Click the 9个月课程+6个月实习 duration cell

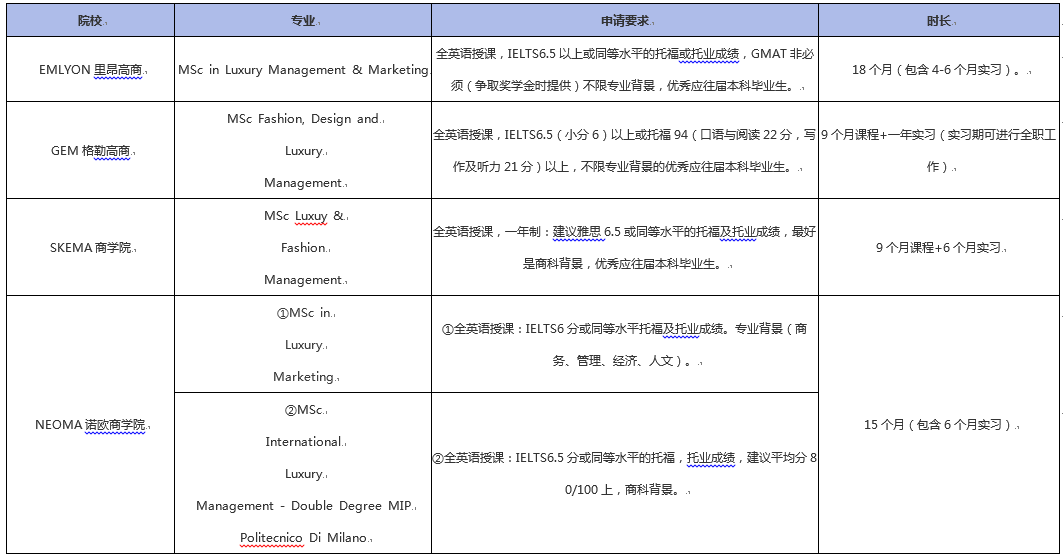click(x=937, y=248)
